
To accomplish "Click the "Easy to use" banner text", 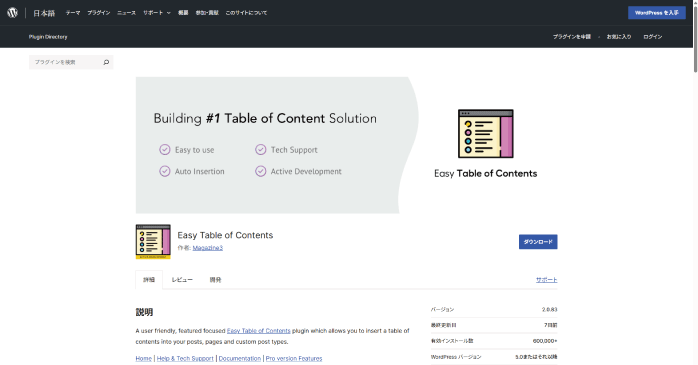I will [x=195, y=150].
